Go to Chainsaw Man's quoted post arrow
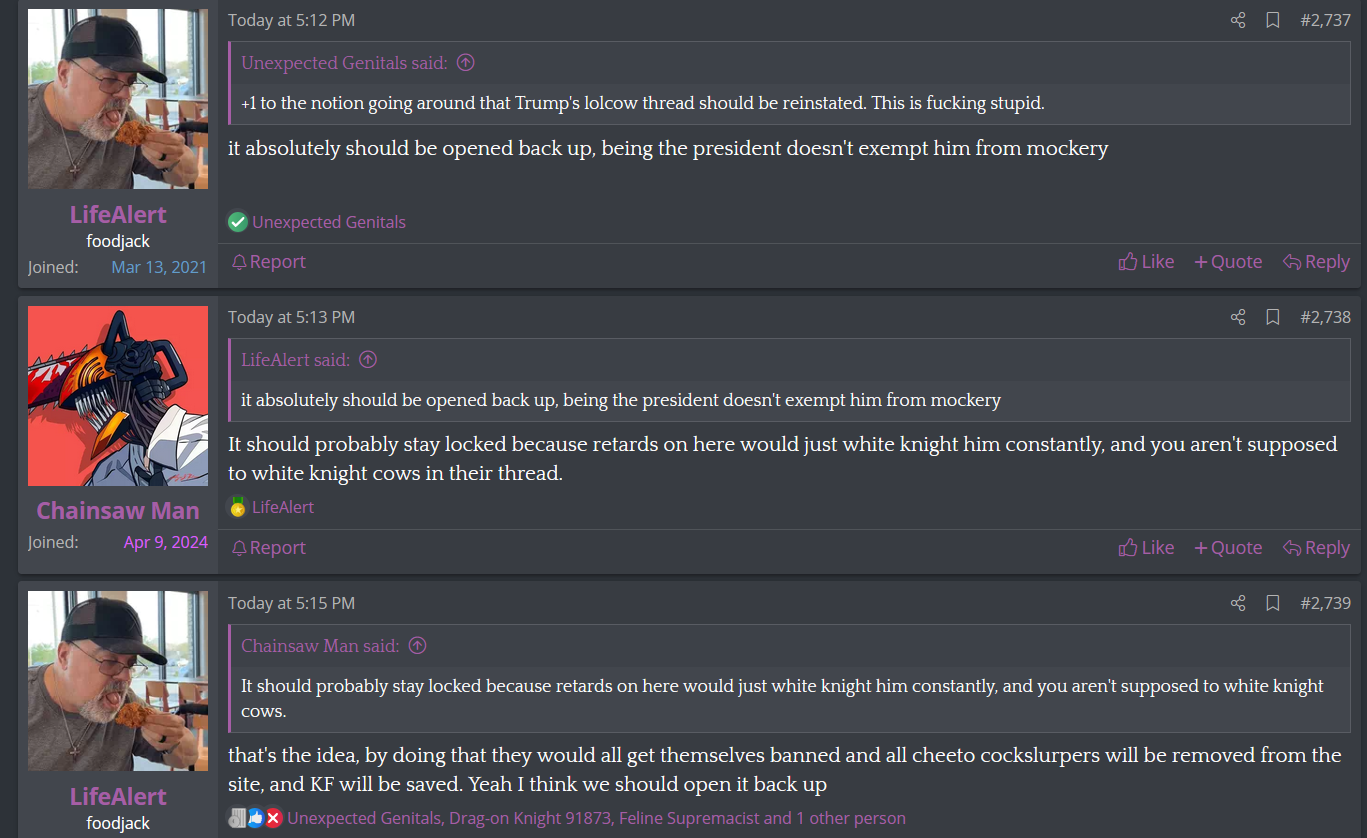This screenshot has width=1367, height=838. (x=418, y=646)
